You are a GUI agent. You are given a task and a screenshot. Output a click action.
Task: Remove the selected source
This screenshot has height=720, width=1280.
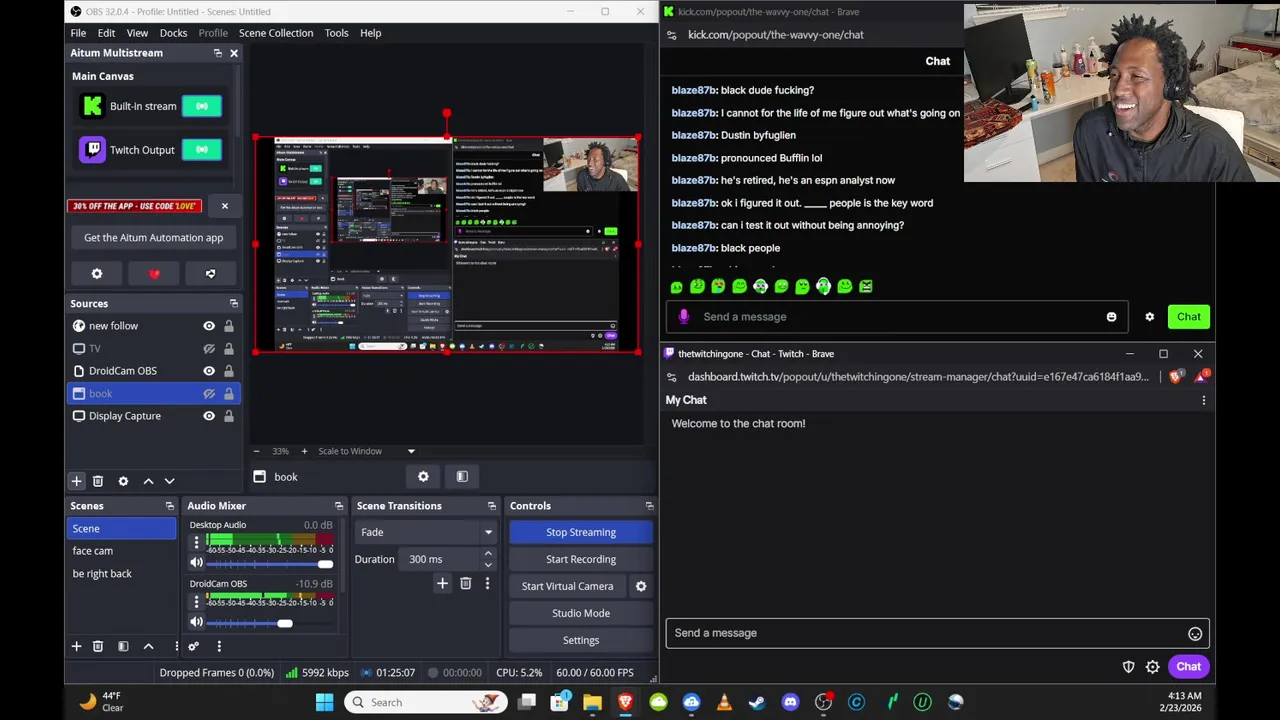tap(98, 481)
